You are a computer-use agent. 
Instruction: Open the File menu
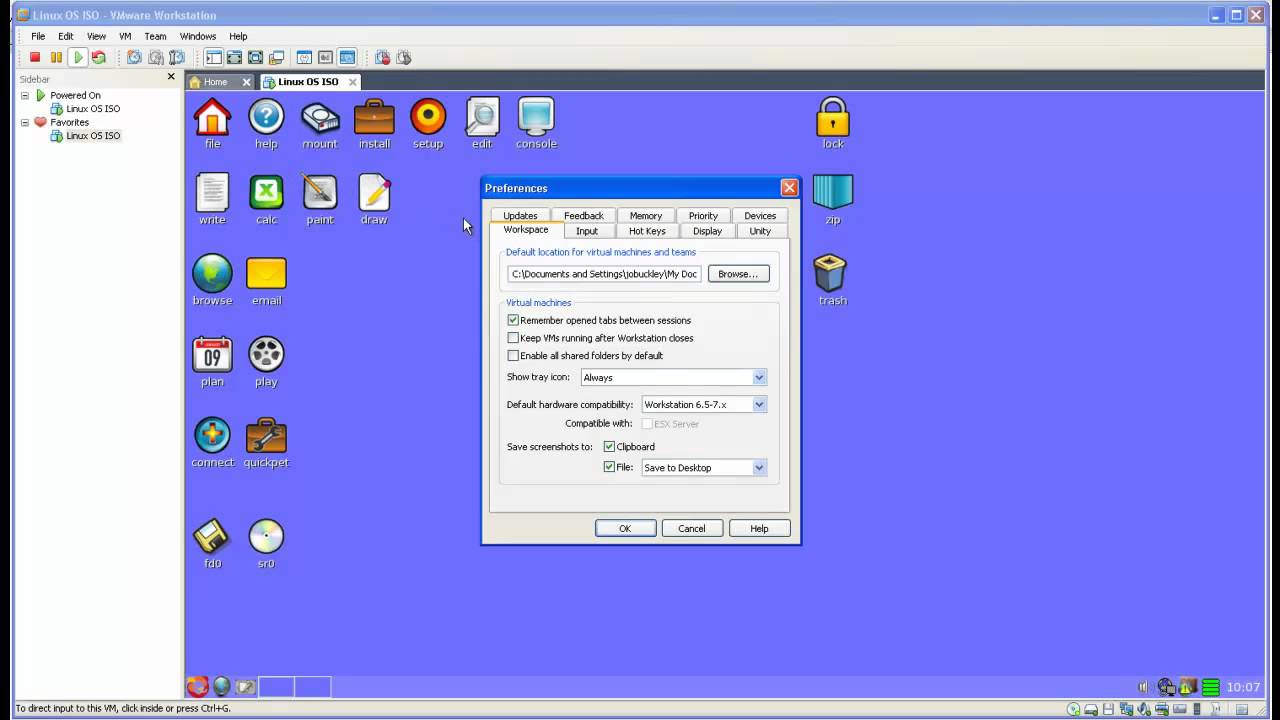click(x=38, y=36)
